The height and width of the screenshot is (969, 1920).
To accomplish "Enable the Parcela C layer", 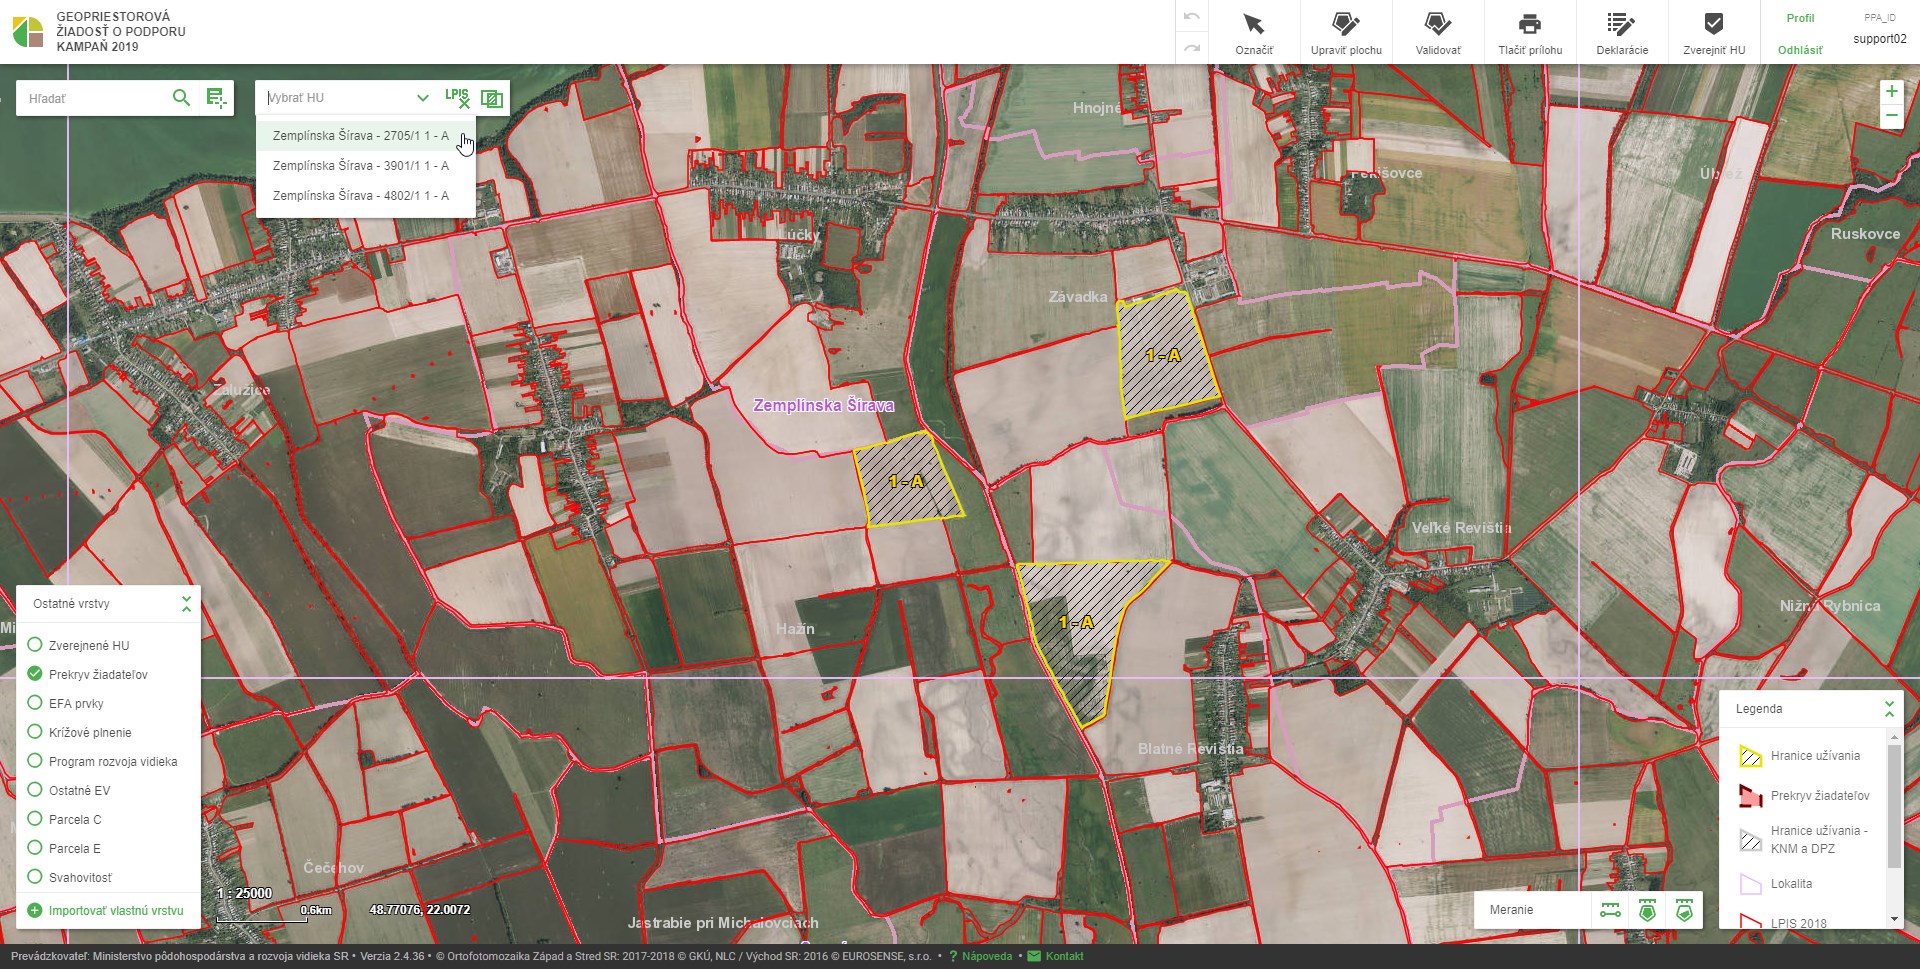I will [35, 819].
